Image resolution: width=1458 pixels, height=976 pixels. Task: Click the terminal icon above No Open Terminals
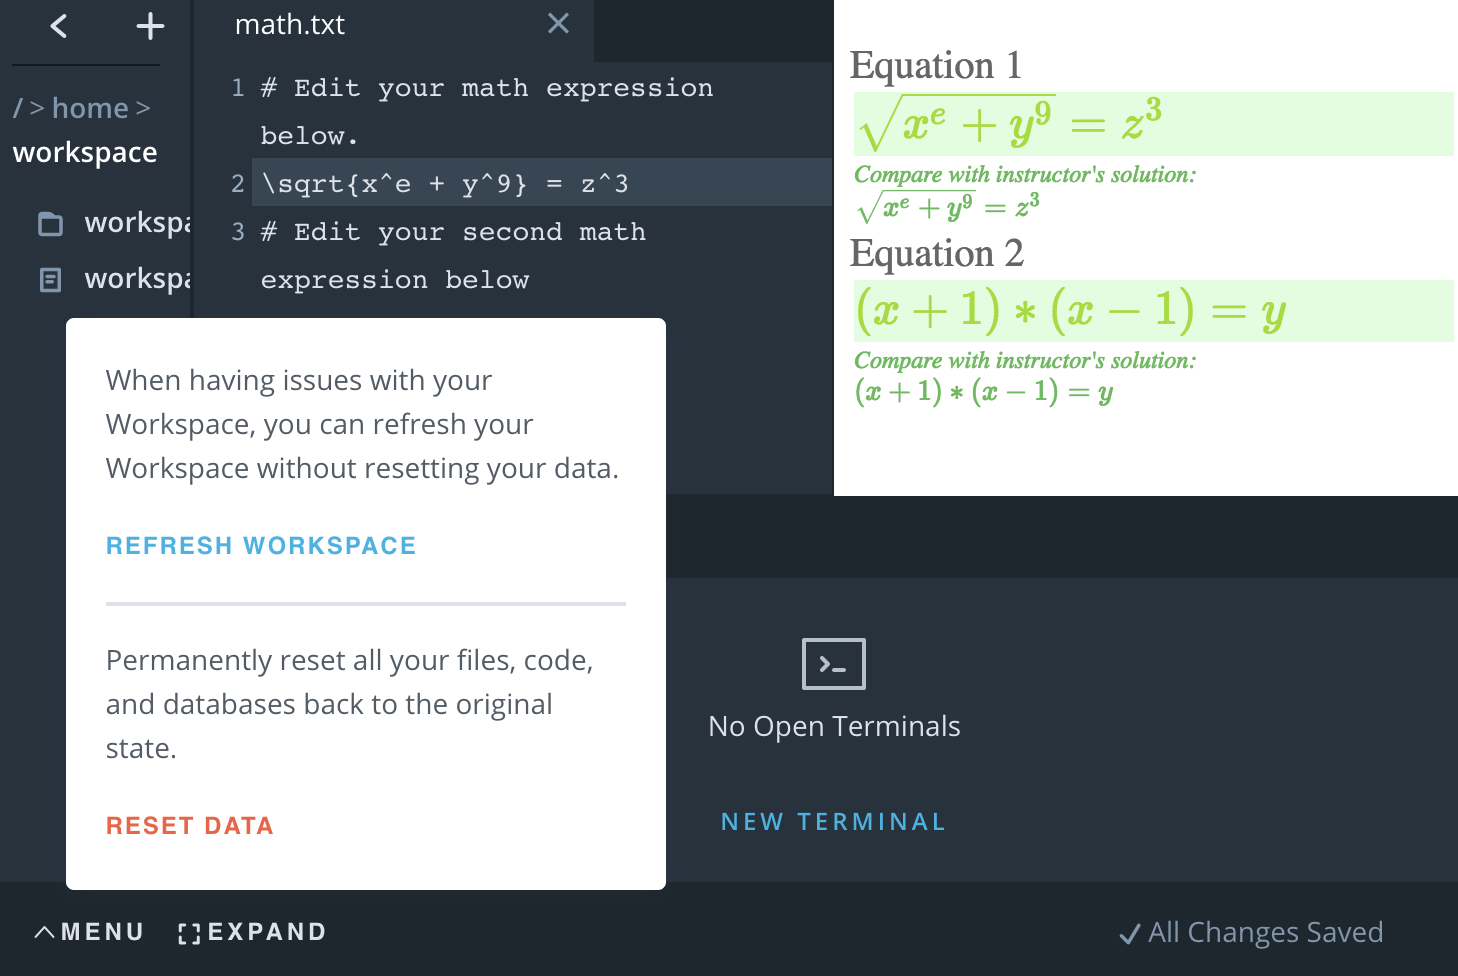(833, 664)
